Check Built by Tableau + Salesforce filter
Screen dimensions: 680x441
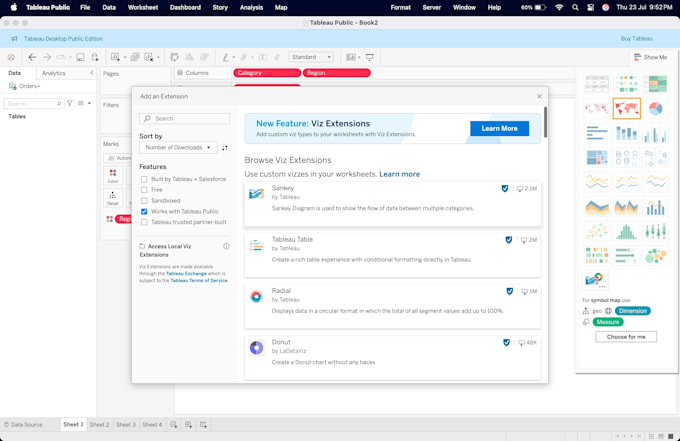(144, 179)
